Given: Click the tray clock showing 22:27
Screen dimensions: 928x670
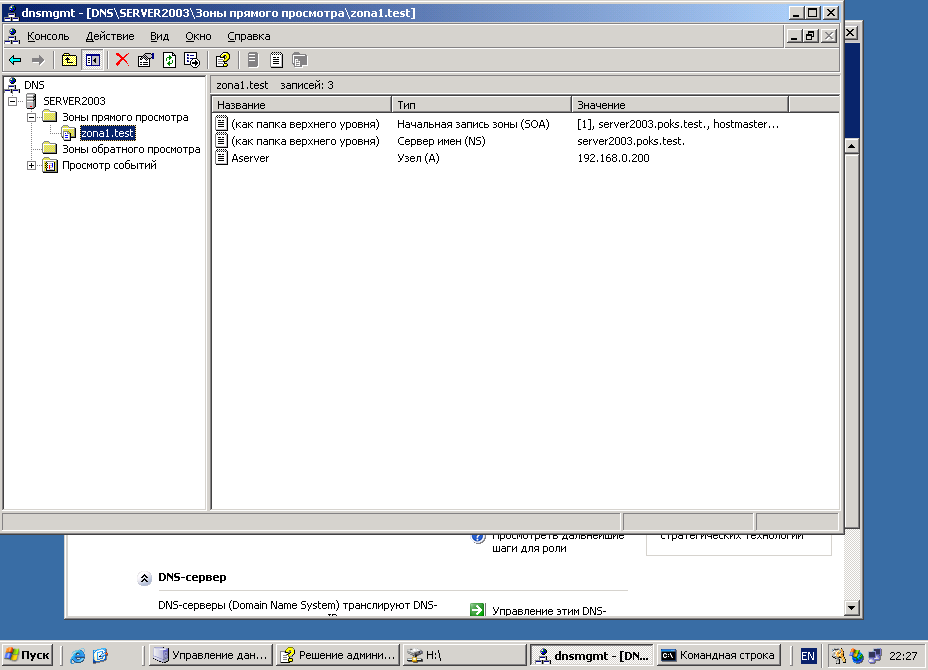Looking at the screenshot, I should pos(903,656).
